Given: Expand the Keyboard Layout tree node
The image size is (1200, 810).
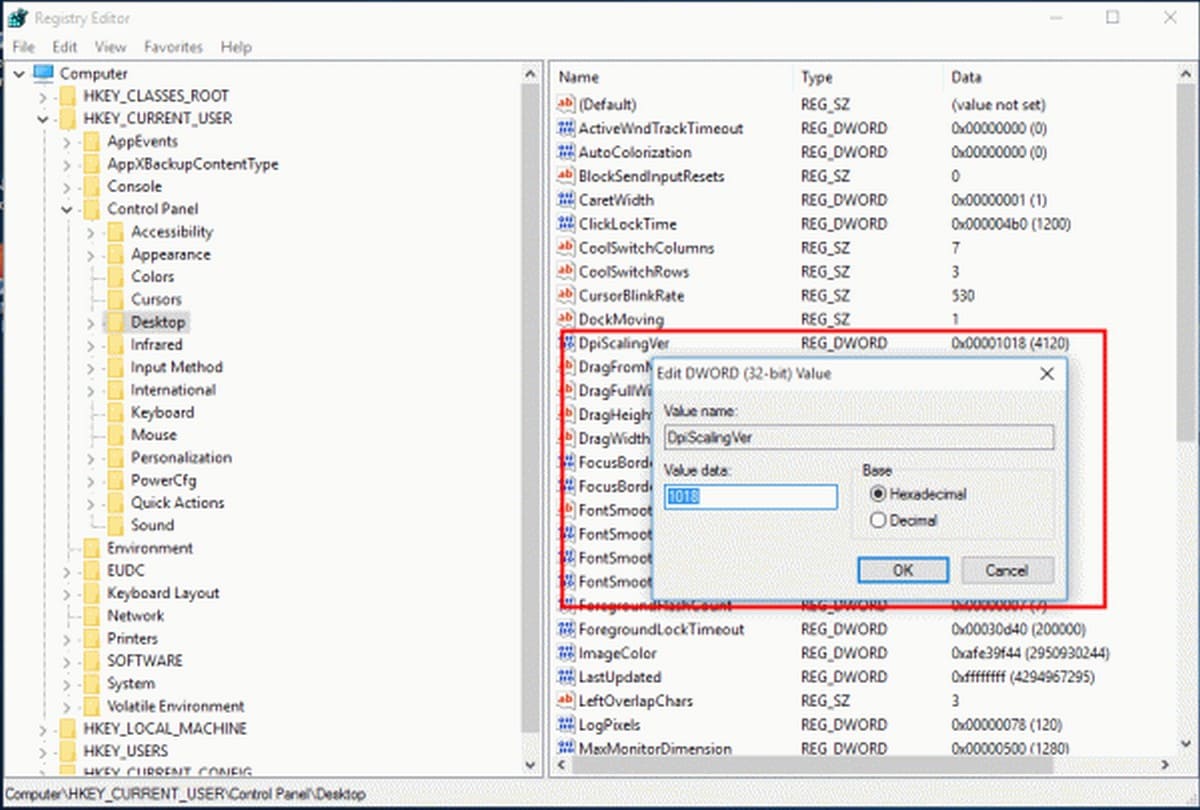Looking at the screenshot, I should 66,593.
